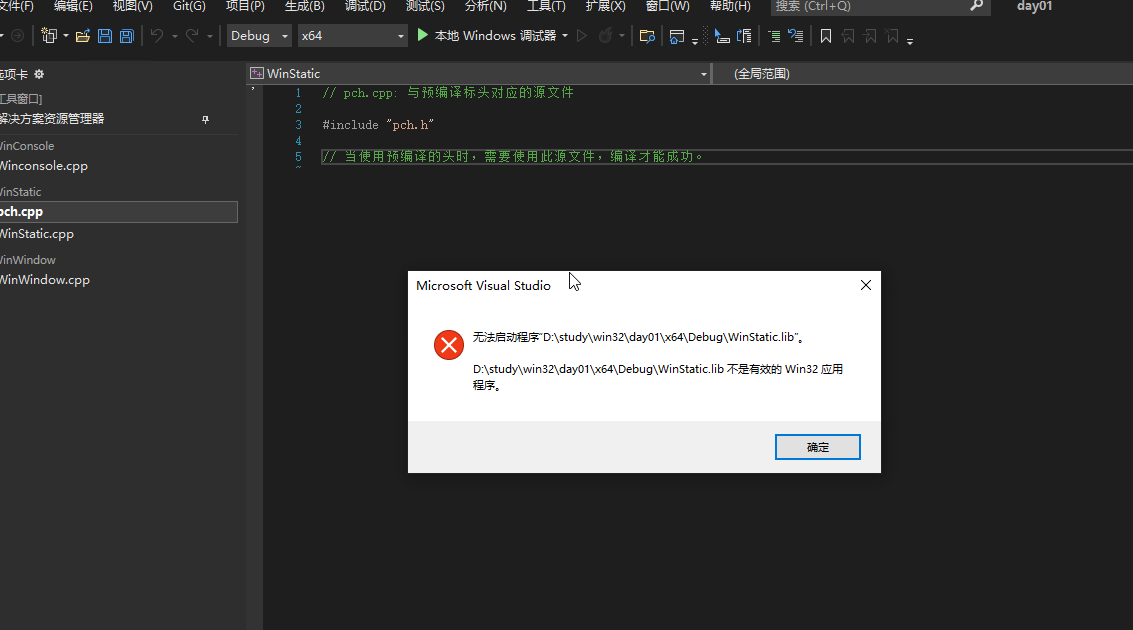The width and height of the screenshot is (1133, 630).
Task: Clear all bookmarks icon
Action: (892, 36)
